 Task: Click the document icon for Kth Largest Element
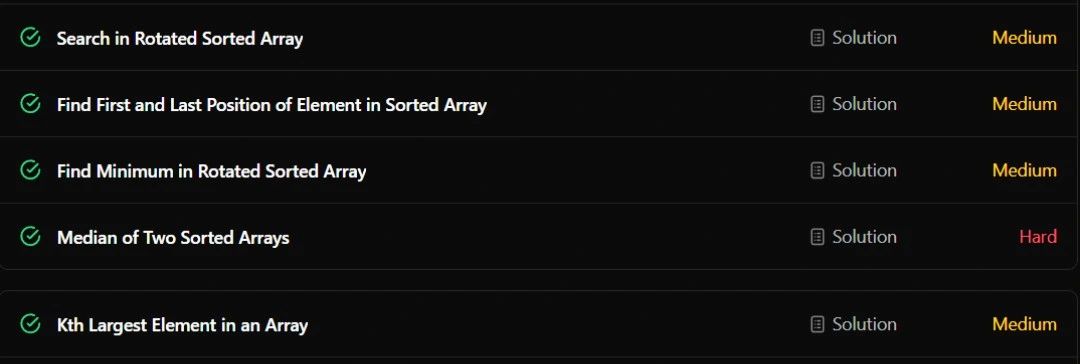coord(817,324)
